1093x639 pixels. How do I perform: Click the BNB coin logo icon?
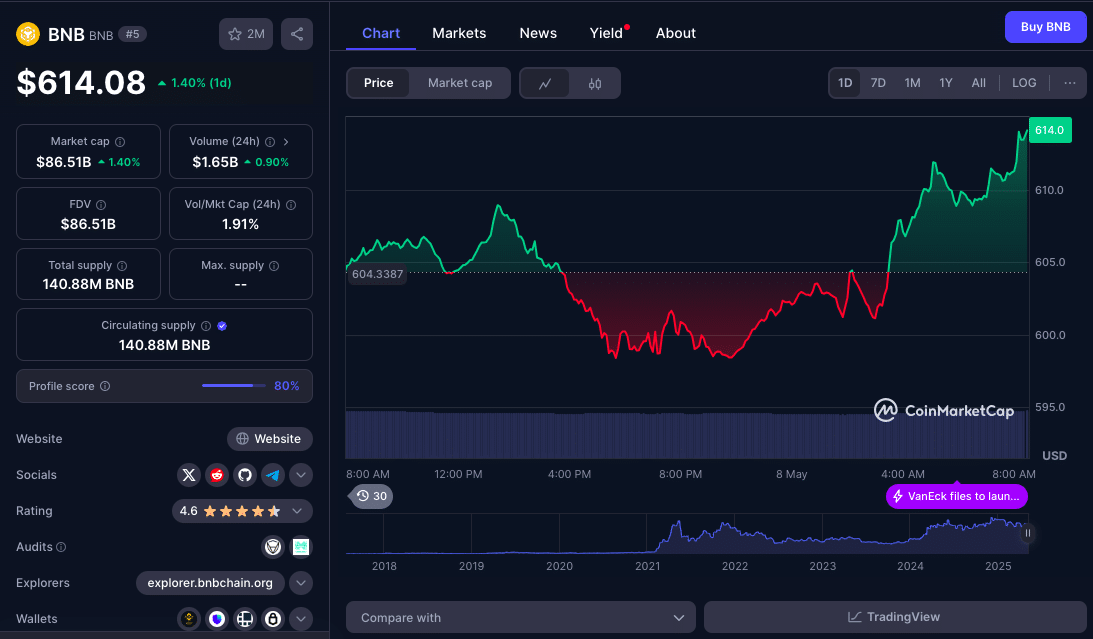pos(28,34)
